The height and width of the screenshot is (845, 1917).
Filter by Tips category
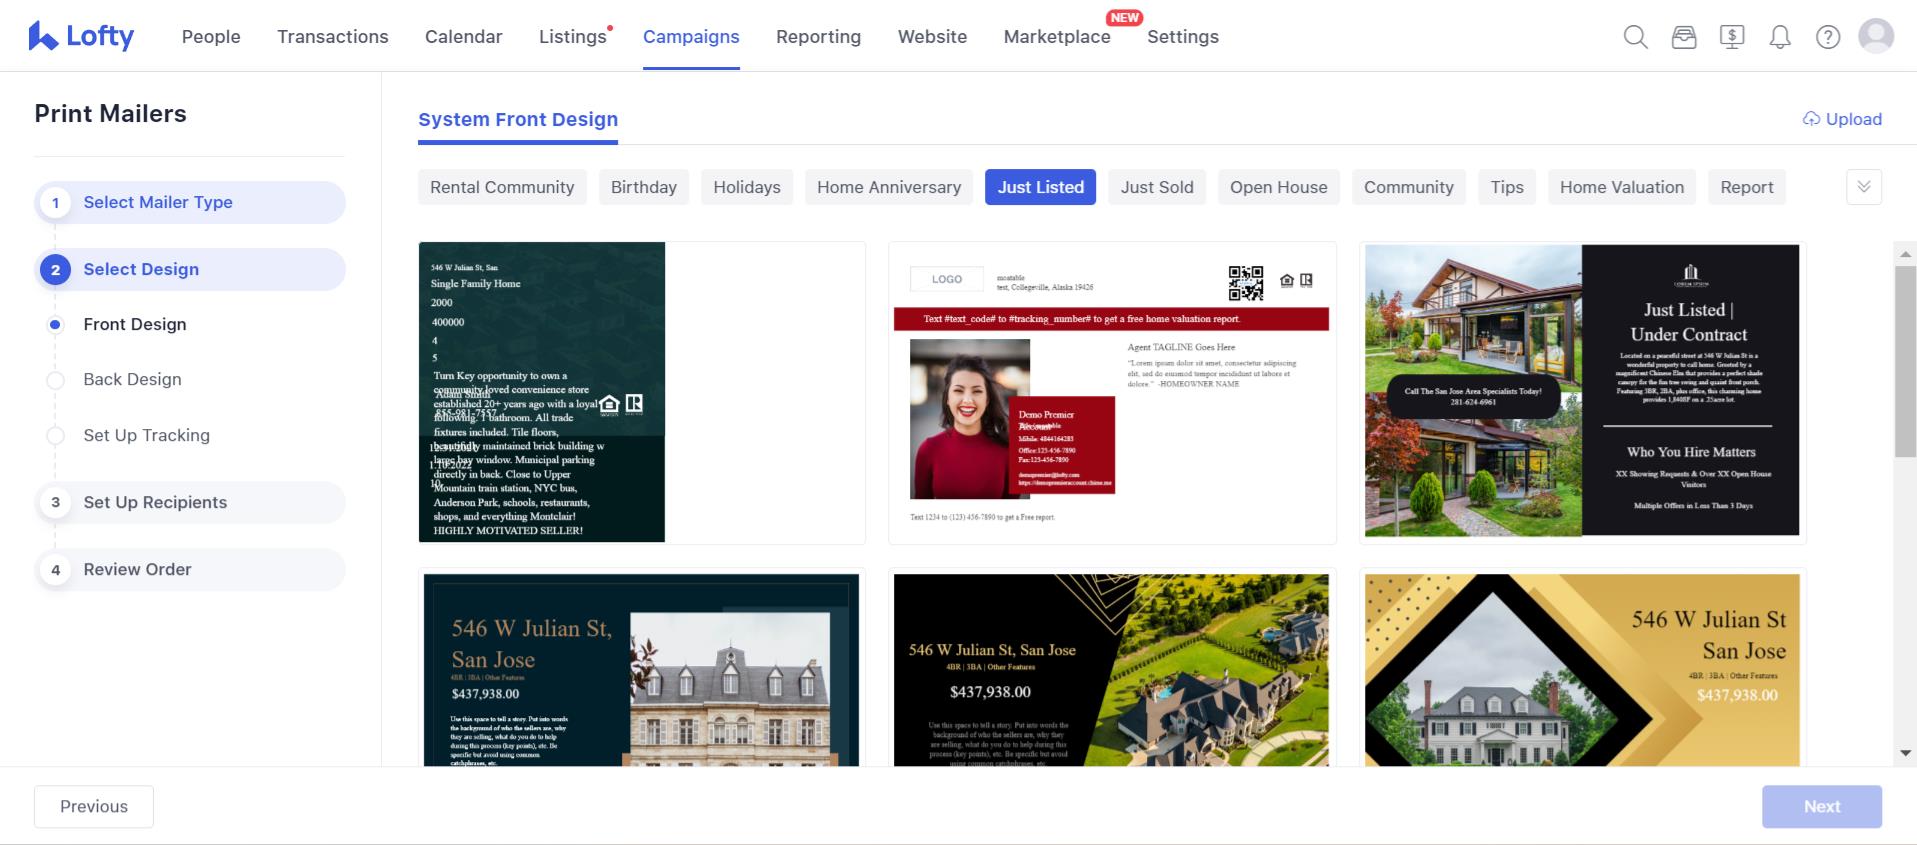(1507, 187)
